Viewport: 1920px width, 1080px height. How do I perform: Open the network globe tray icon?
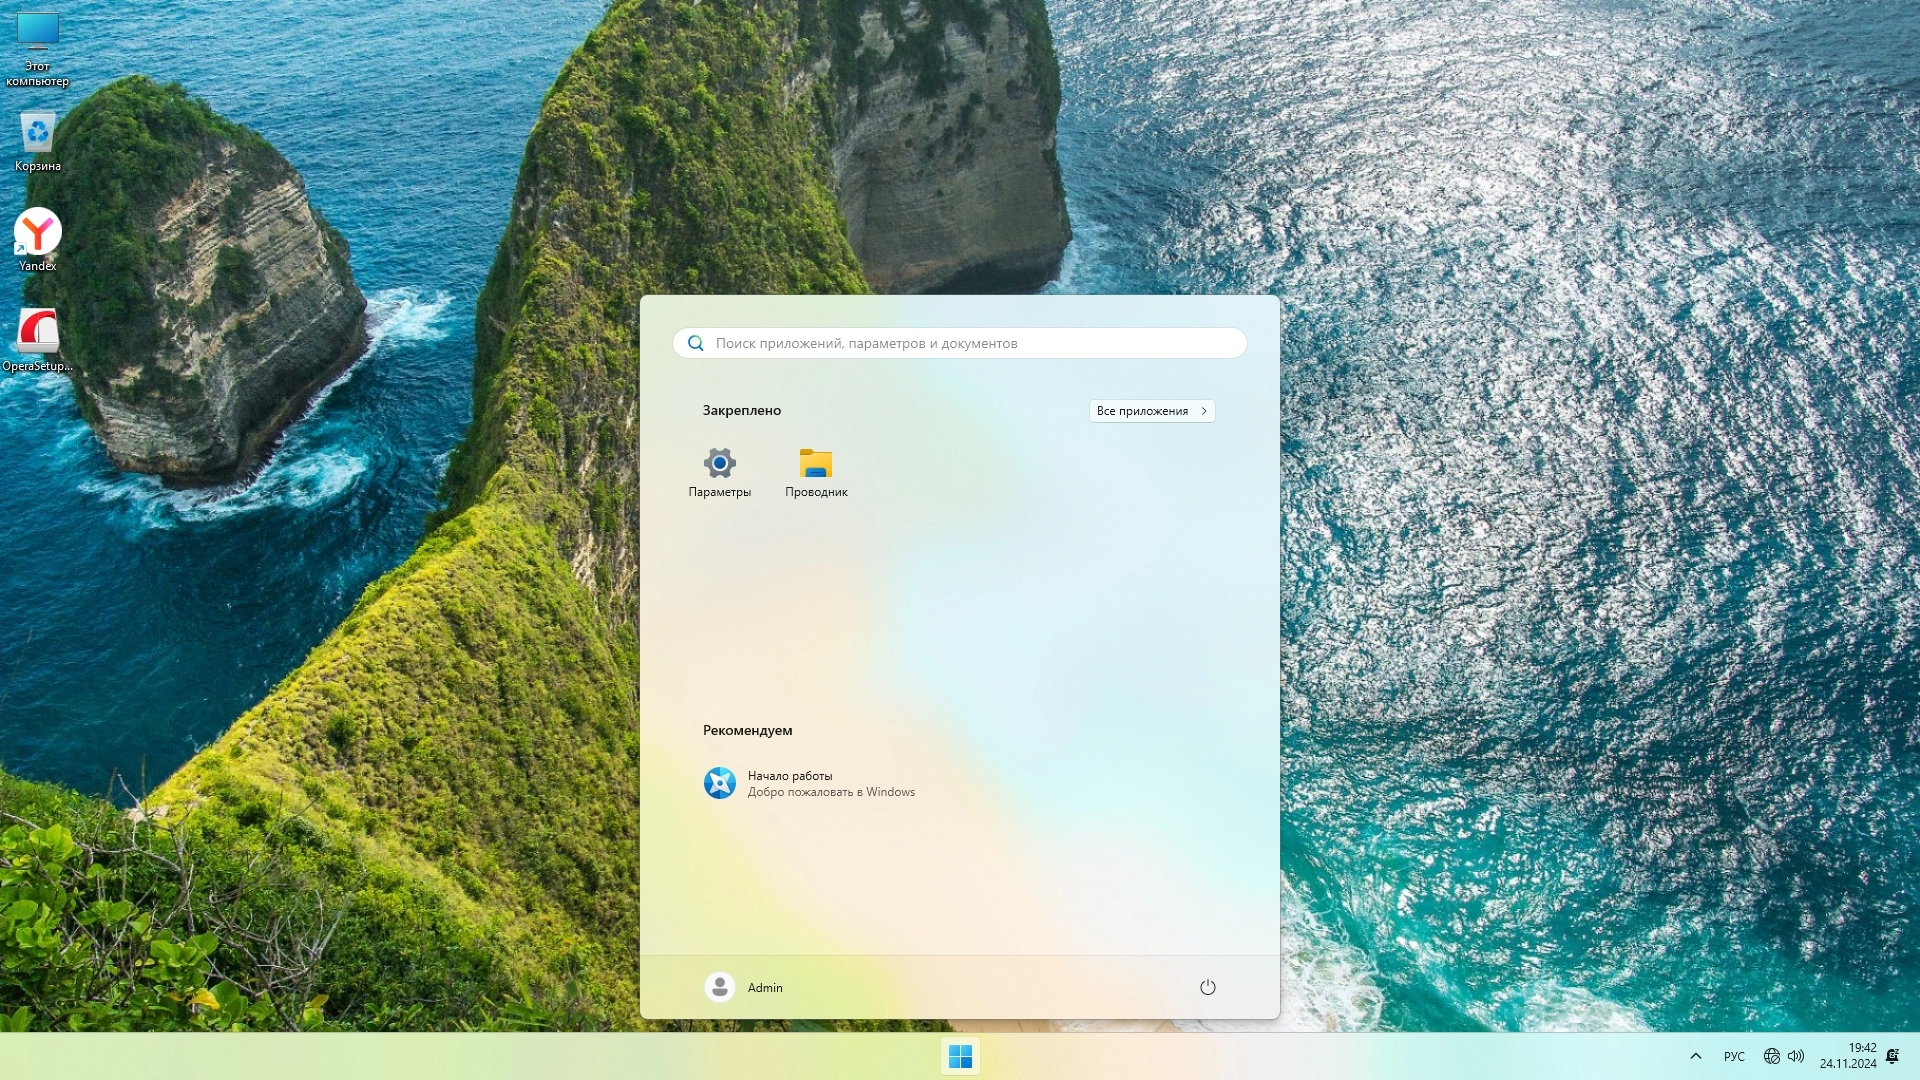pyautogui.click(x=1771, y=1056)
